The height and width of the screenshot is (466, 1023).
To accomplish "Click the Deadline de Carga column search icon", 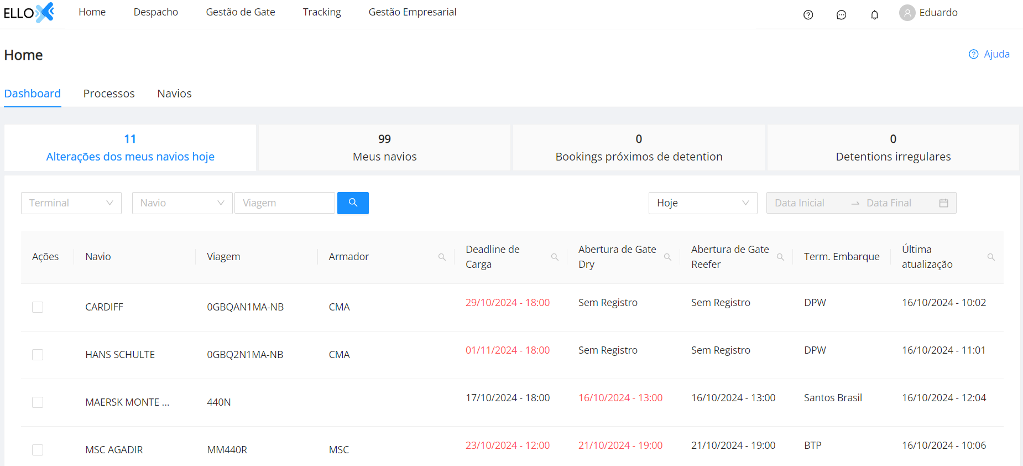I will click(554, 257).
